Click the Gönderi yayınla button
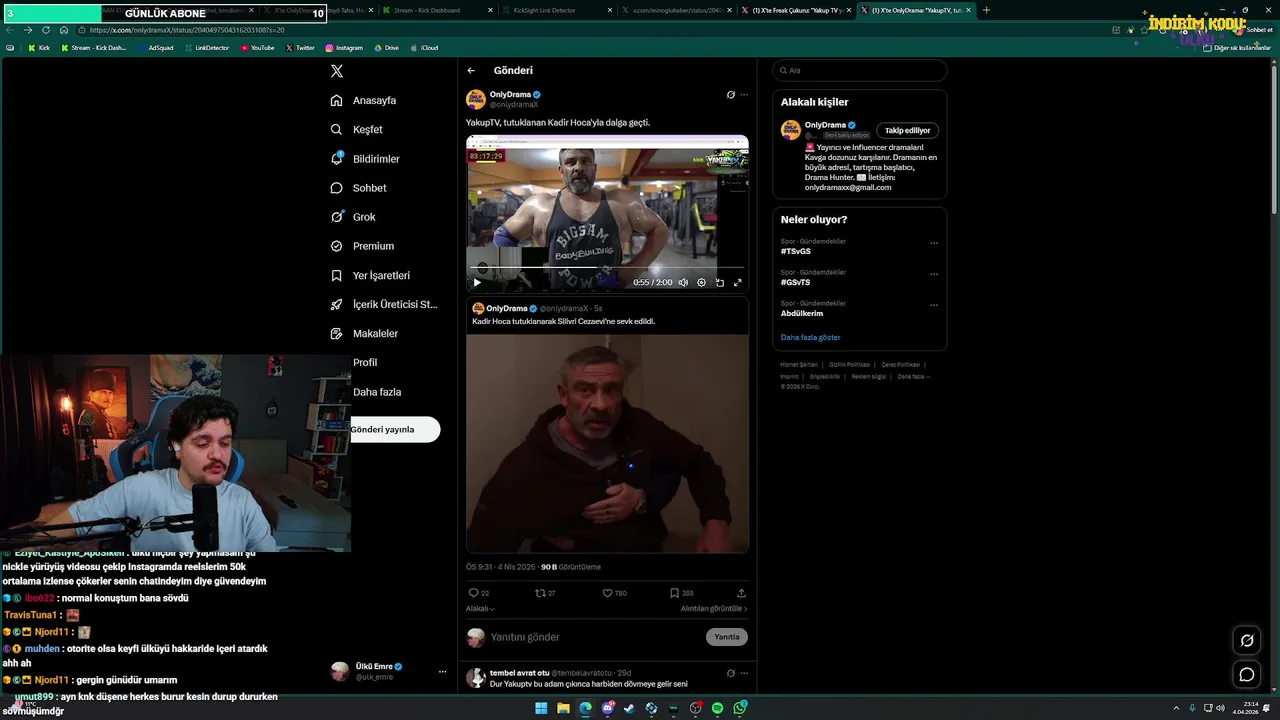 point(394,429)
